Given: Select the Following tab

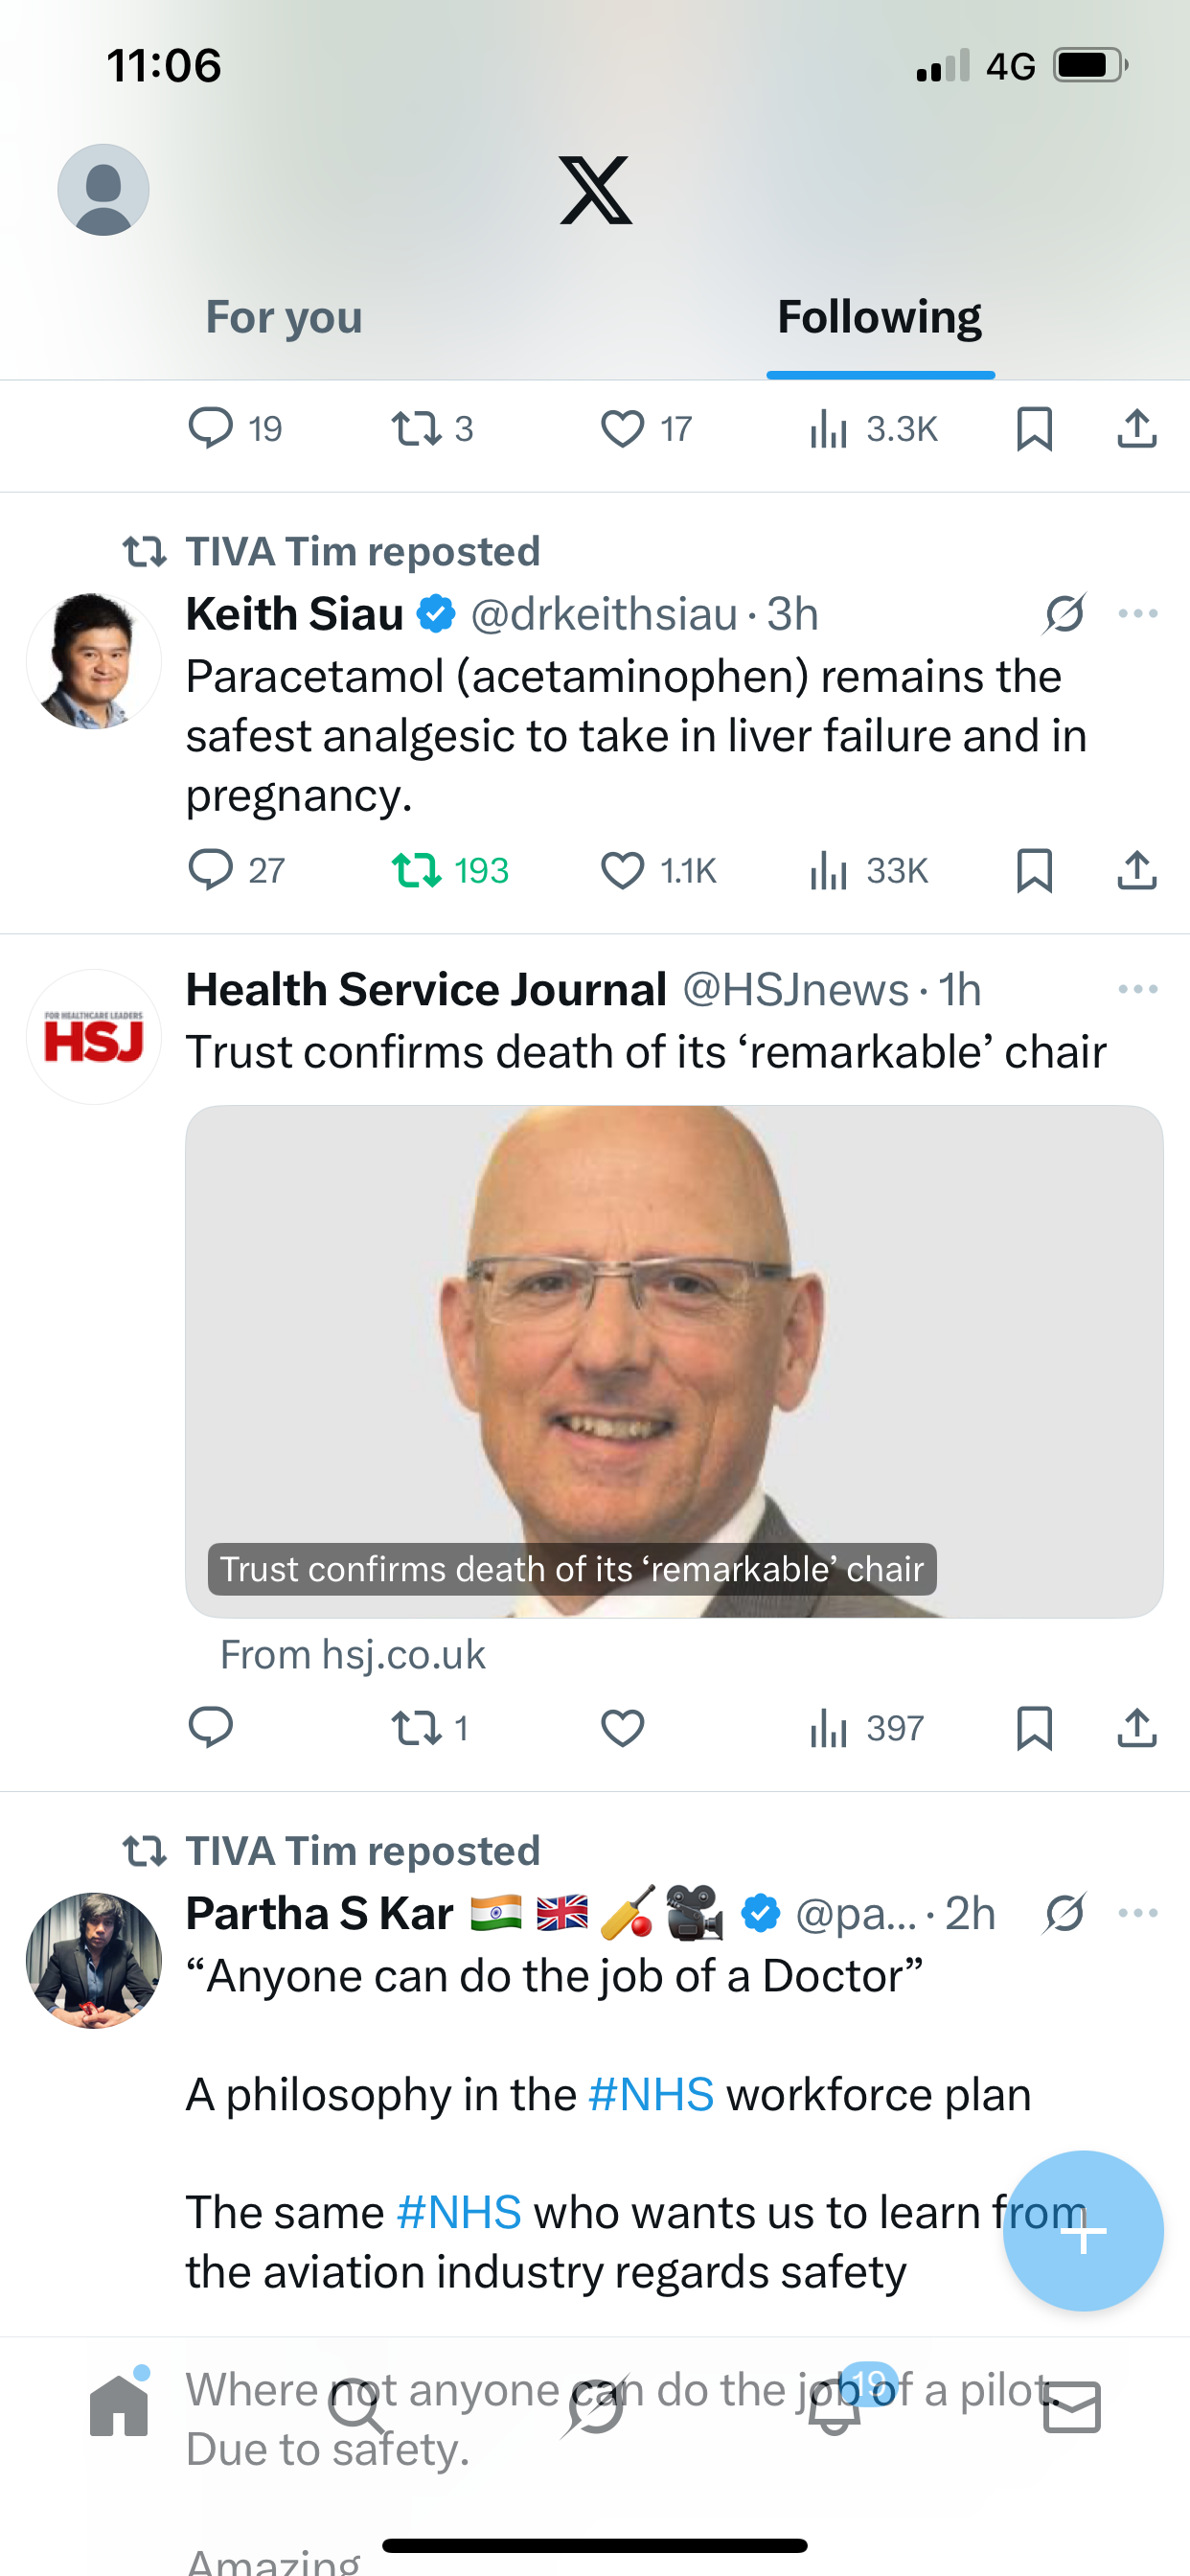Looking at the screenshot, I should click(879, 318).
